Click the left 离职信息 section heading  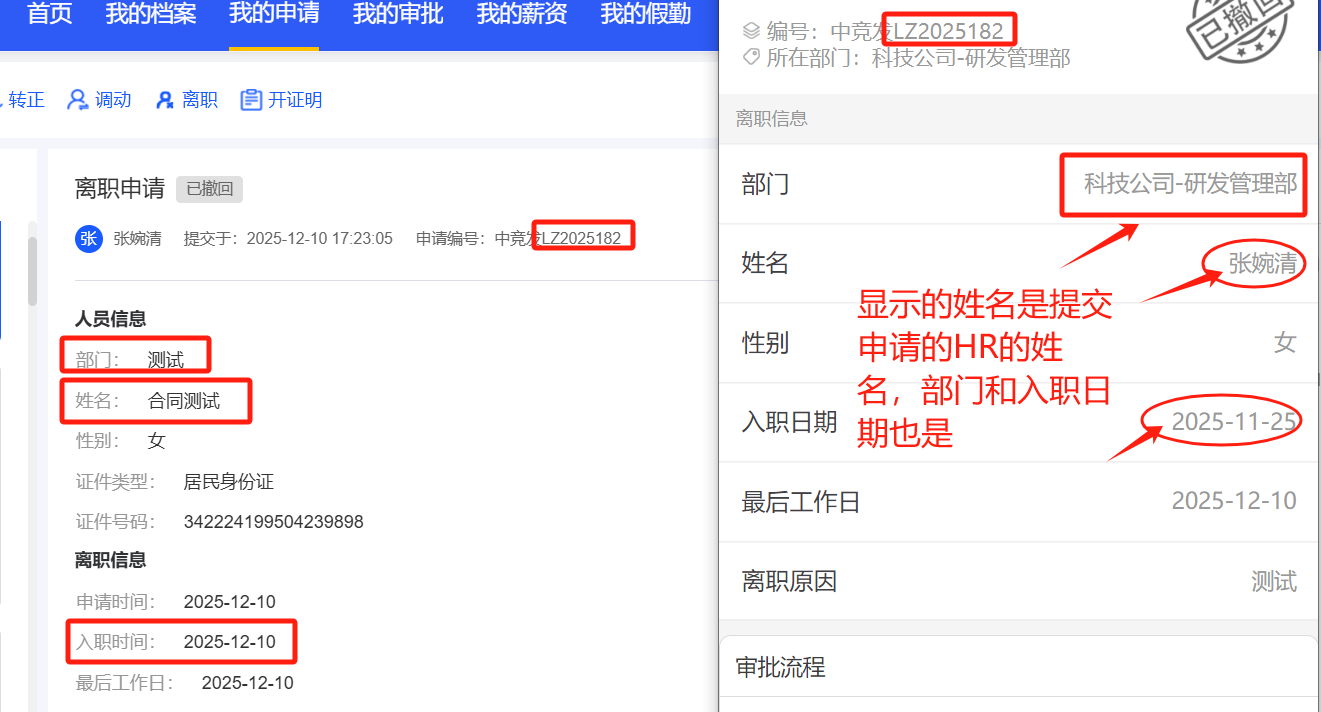tap(111, 560)
